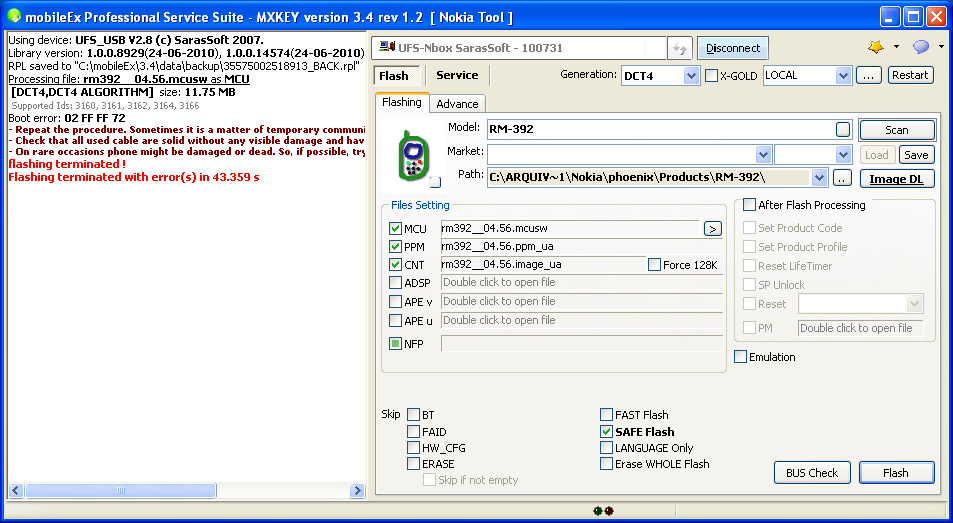Expand the Path dropdown list

[x=820, y=178]
